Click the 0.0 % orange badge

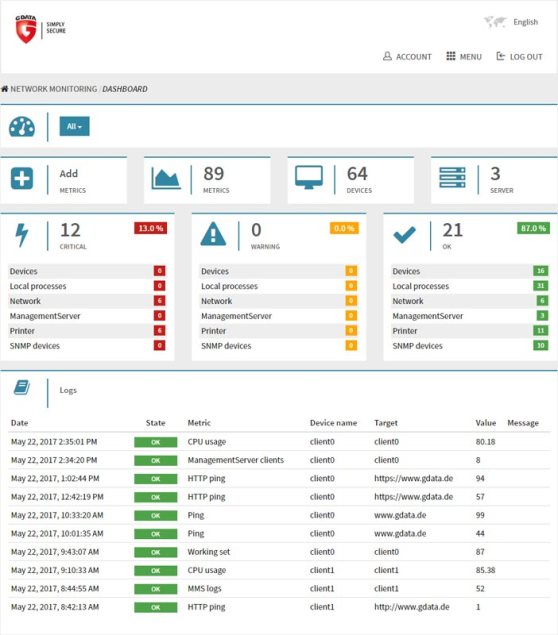coord(344,228)
